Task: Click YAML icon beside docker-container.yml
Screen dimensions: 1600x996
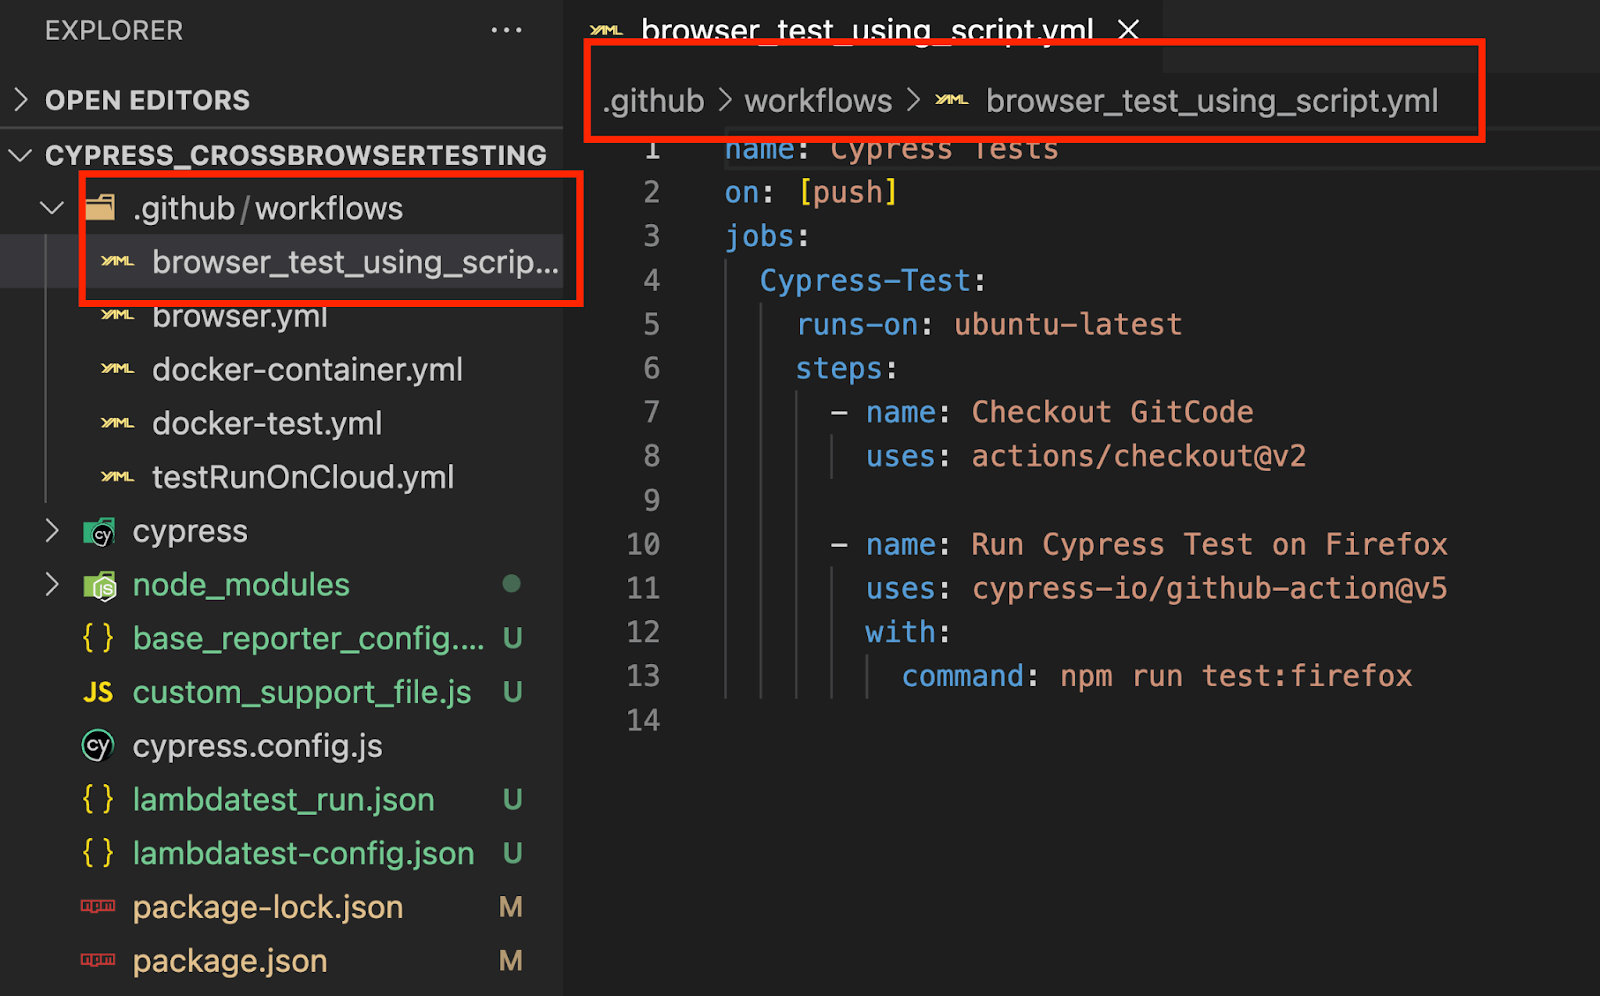Action: (x=118, y=369)
